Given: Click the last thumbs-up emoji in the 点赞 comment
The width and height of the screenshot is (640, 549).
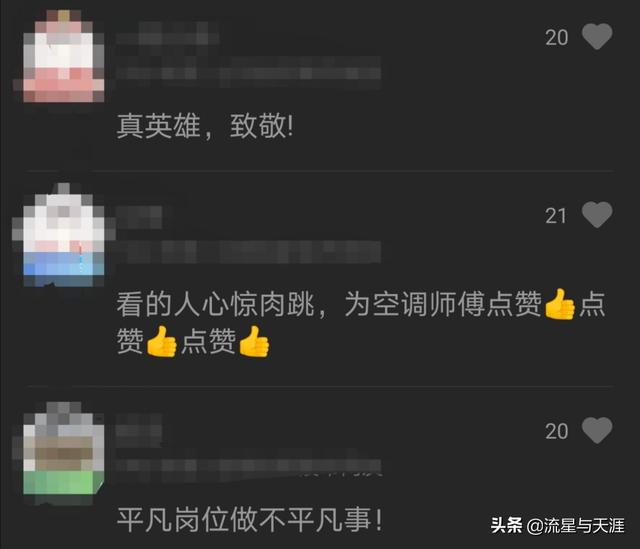Looking at the screenshot, I should 254,341.
